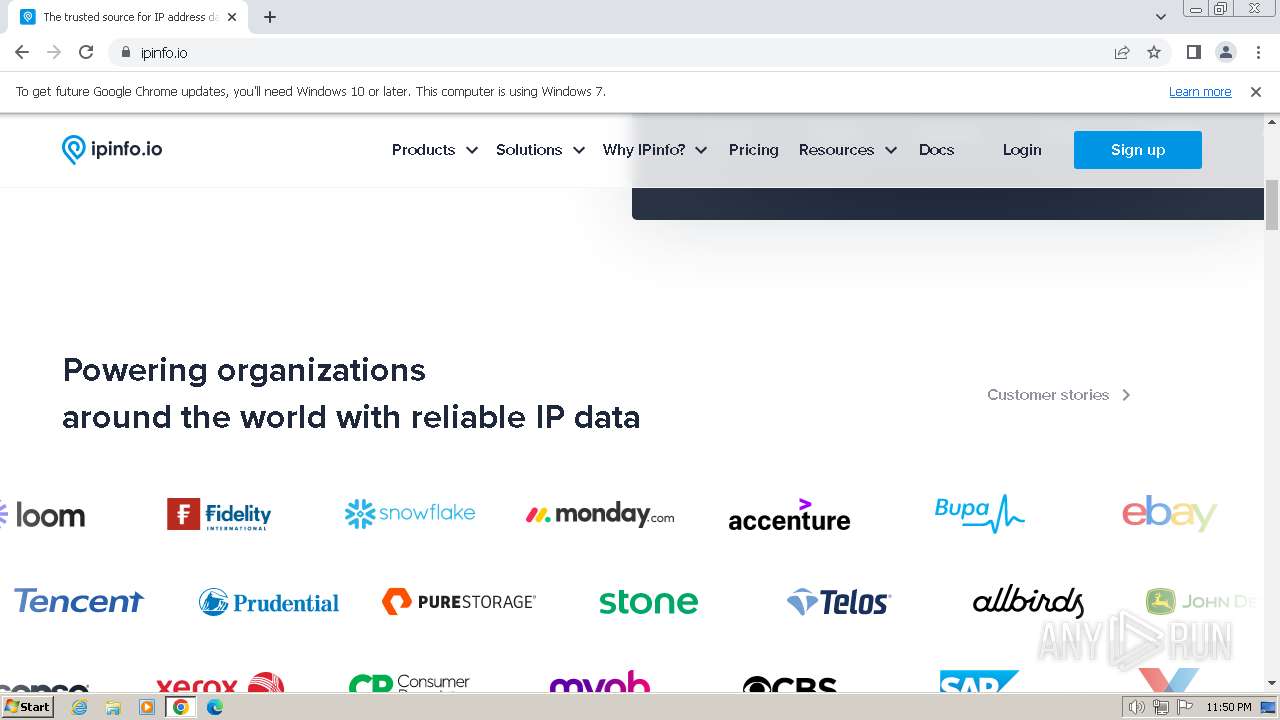Click the taskbar clock
The width and height of the screenshot is (1280, 720).
point(1229,707)
